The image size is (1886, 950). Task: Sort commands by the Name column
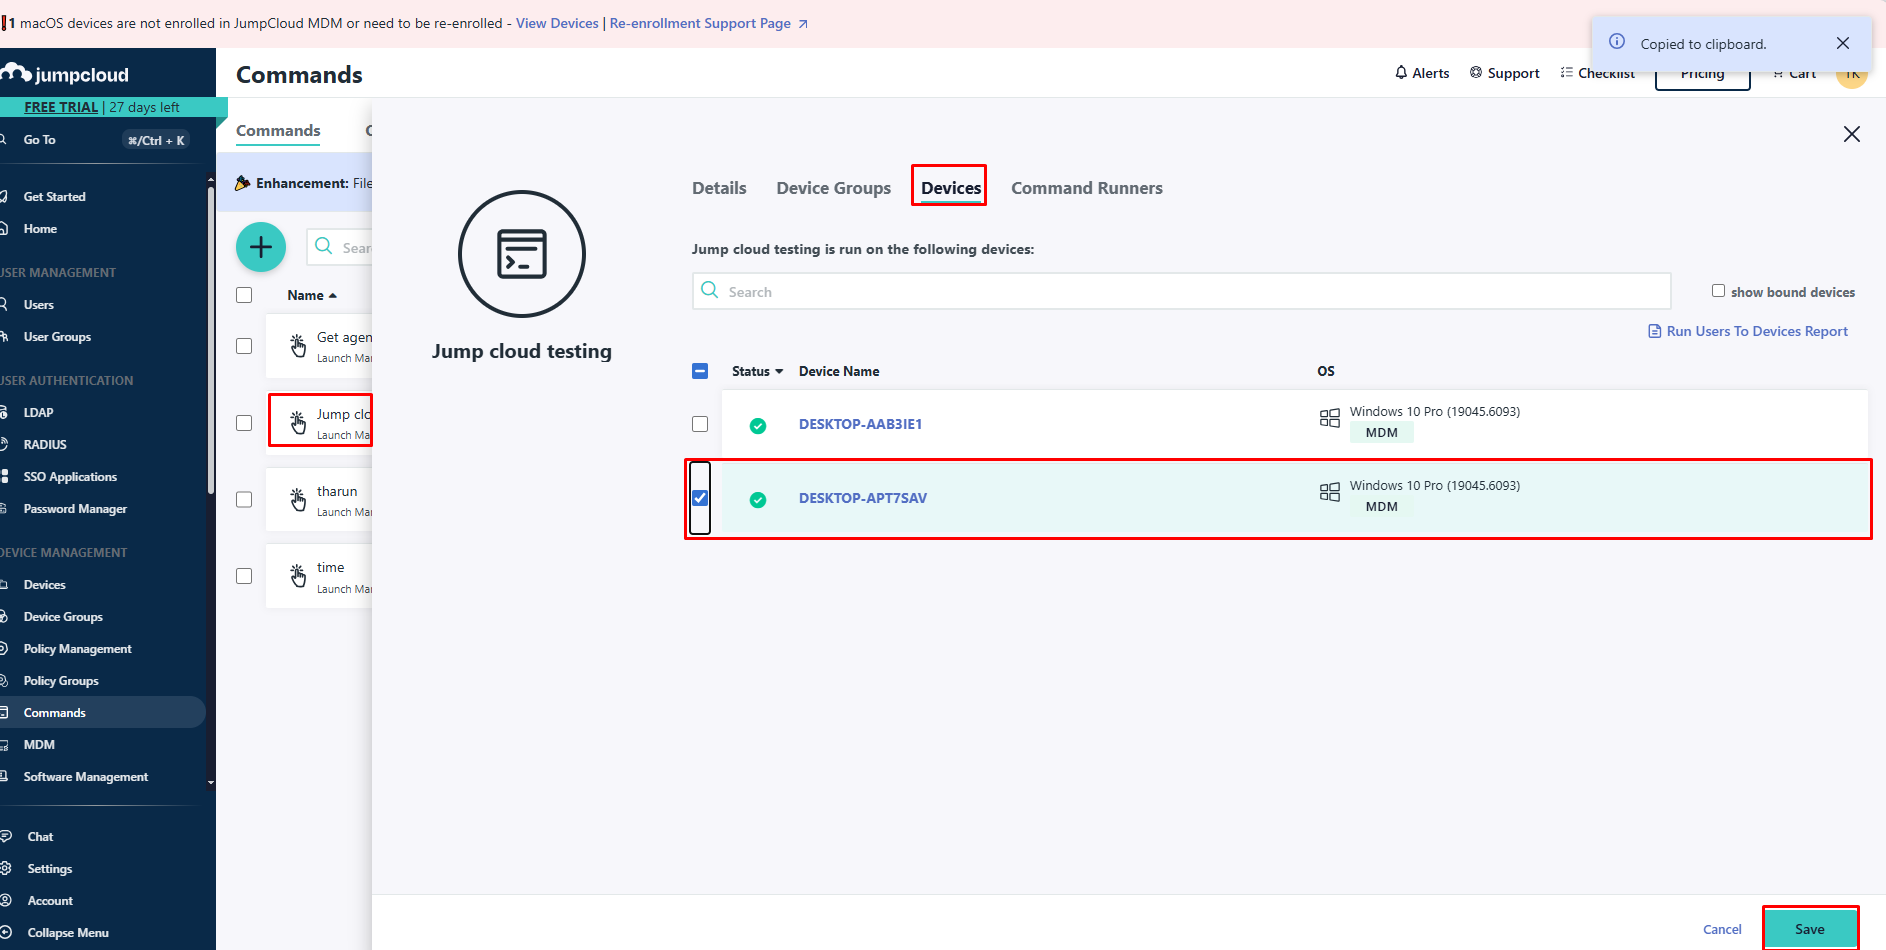[311, 295]
